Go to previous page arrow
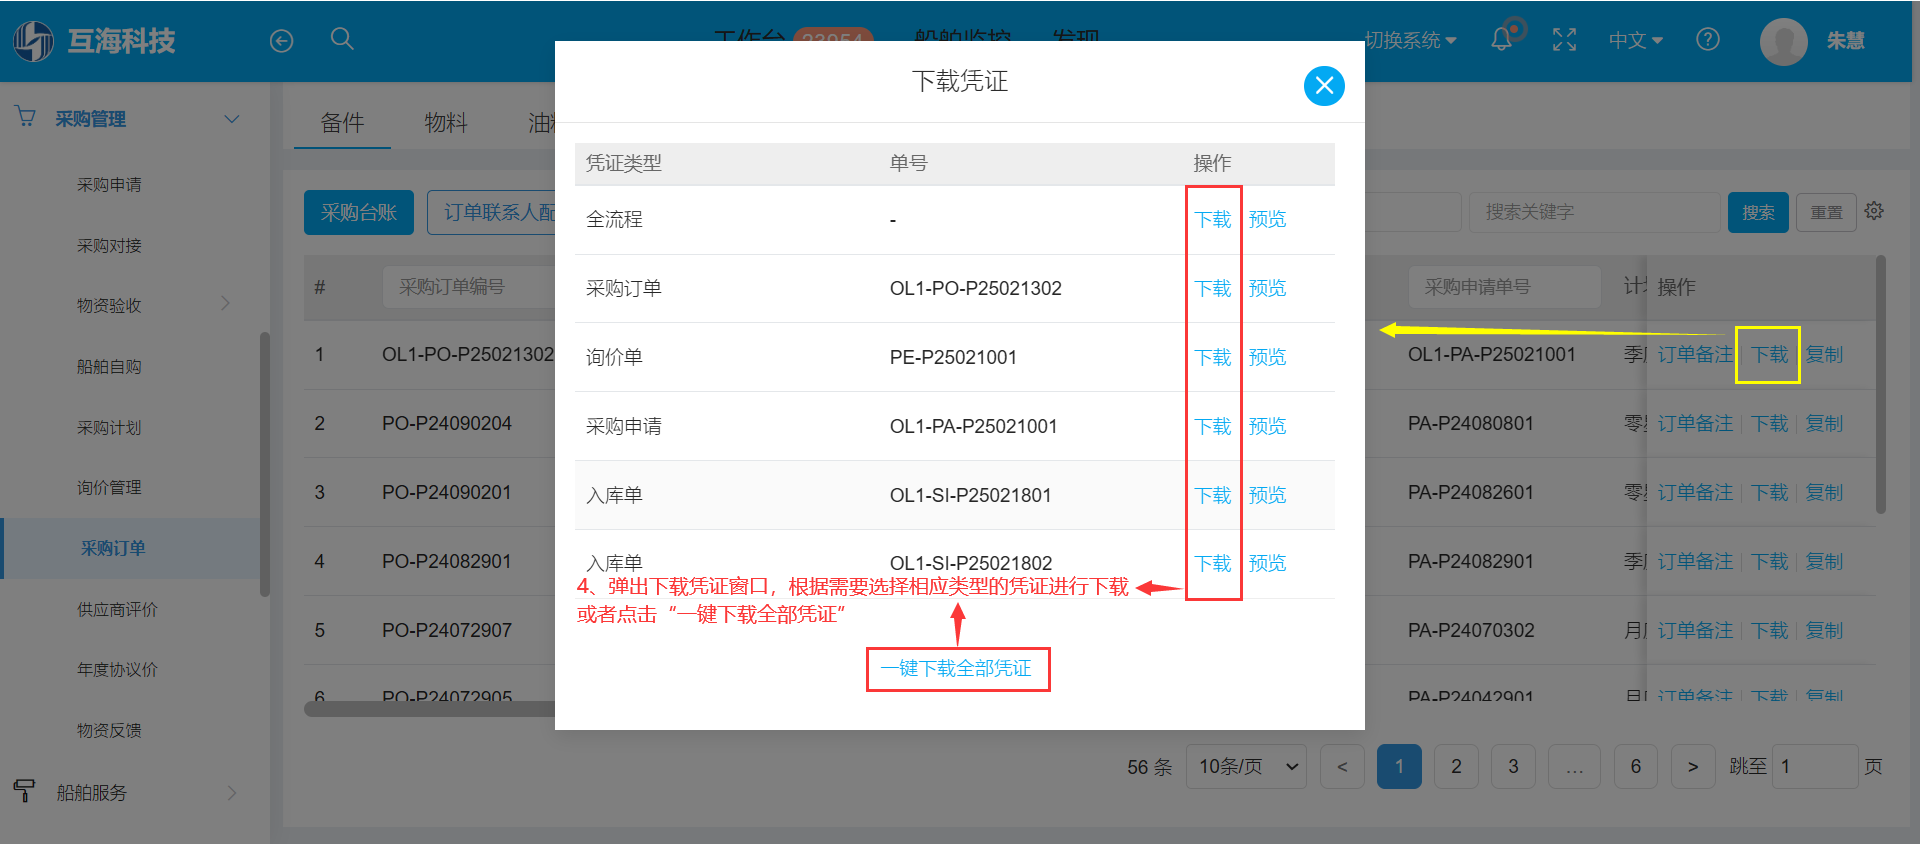Viewport: 1920px width, 844px height. point(1342,766)
